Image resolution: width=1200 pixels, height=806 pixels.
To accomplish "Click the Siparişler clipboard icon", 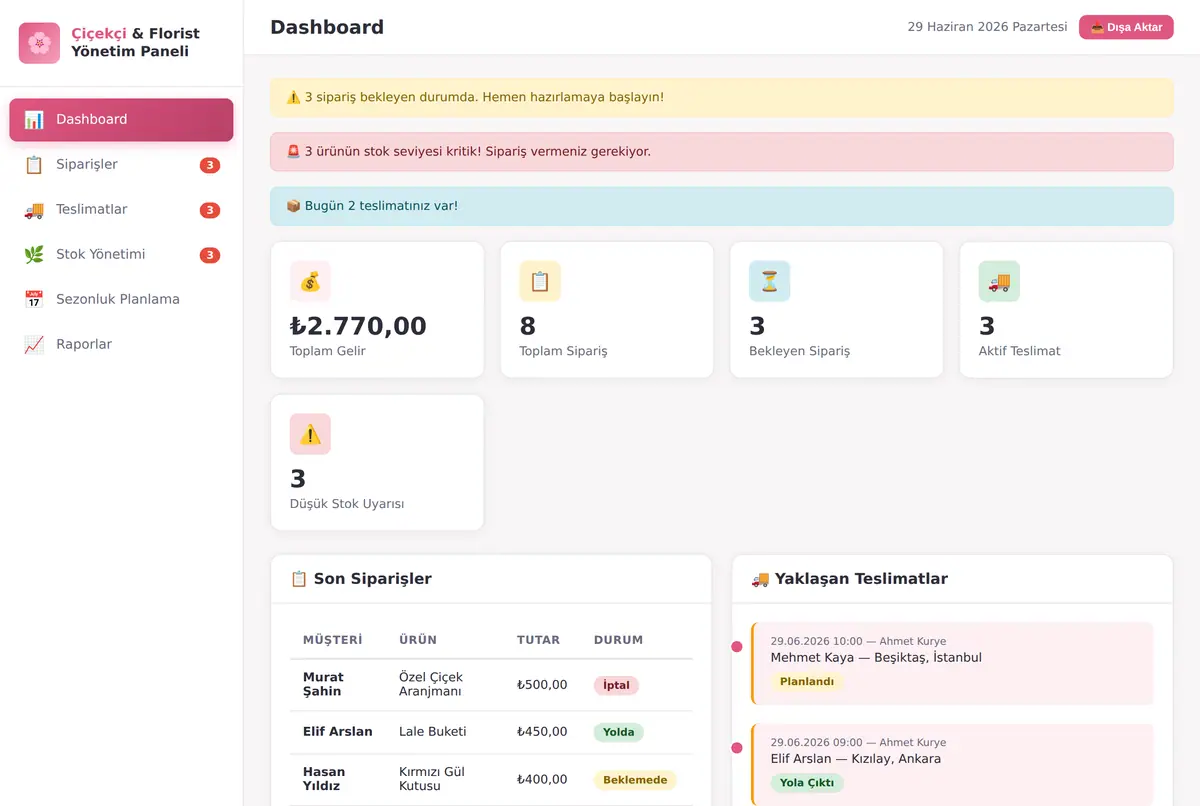I will (x=34, y=165).
